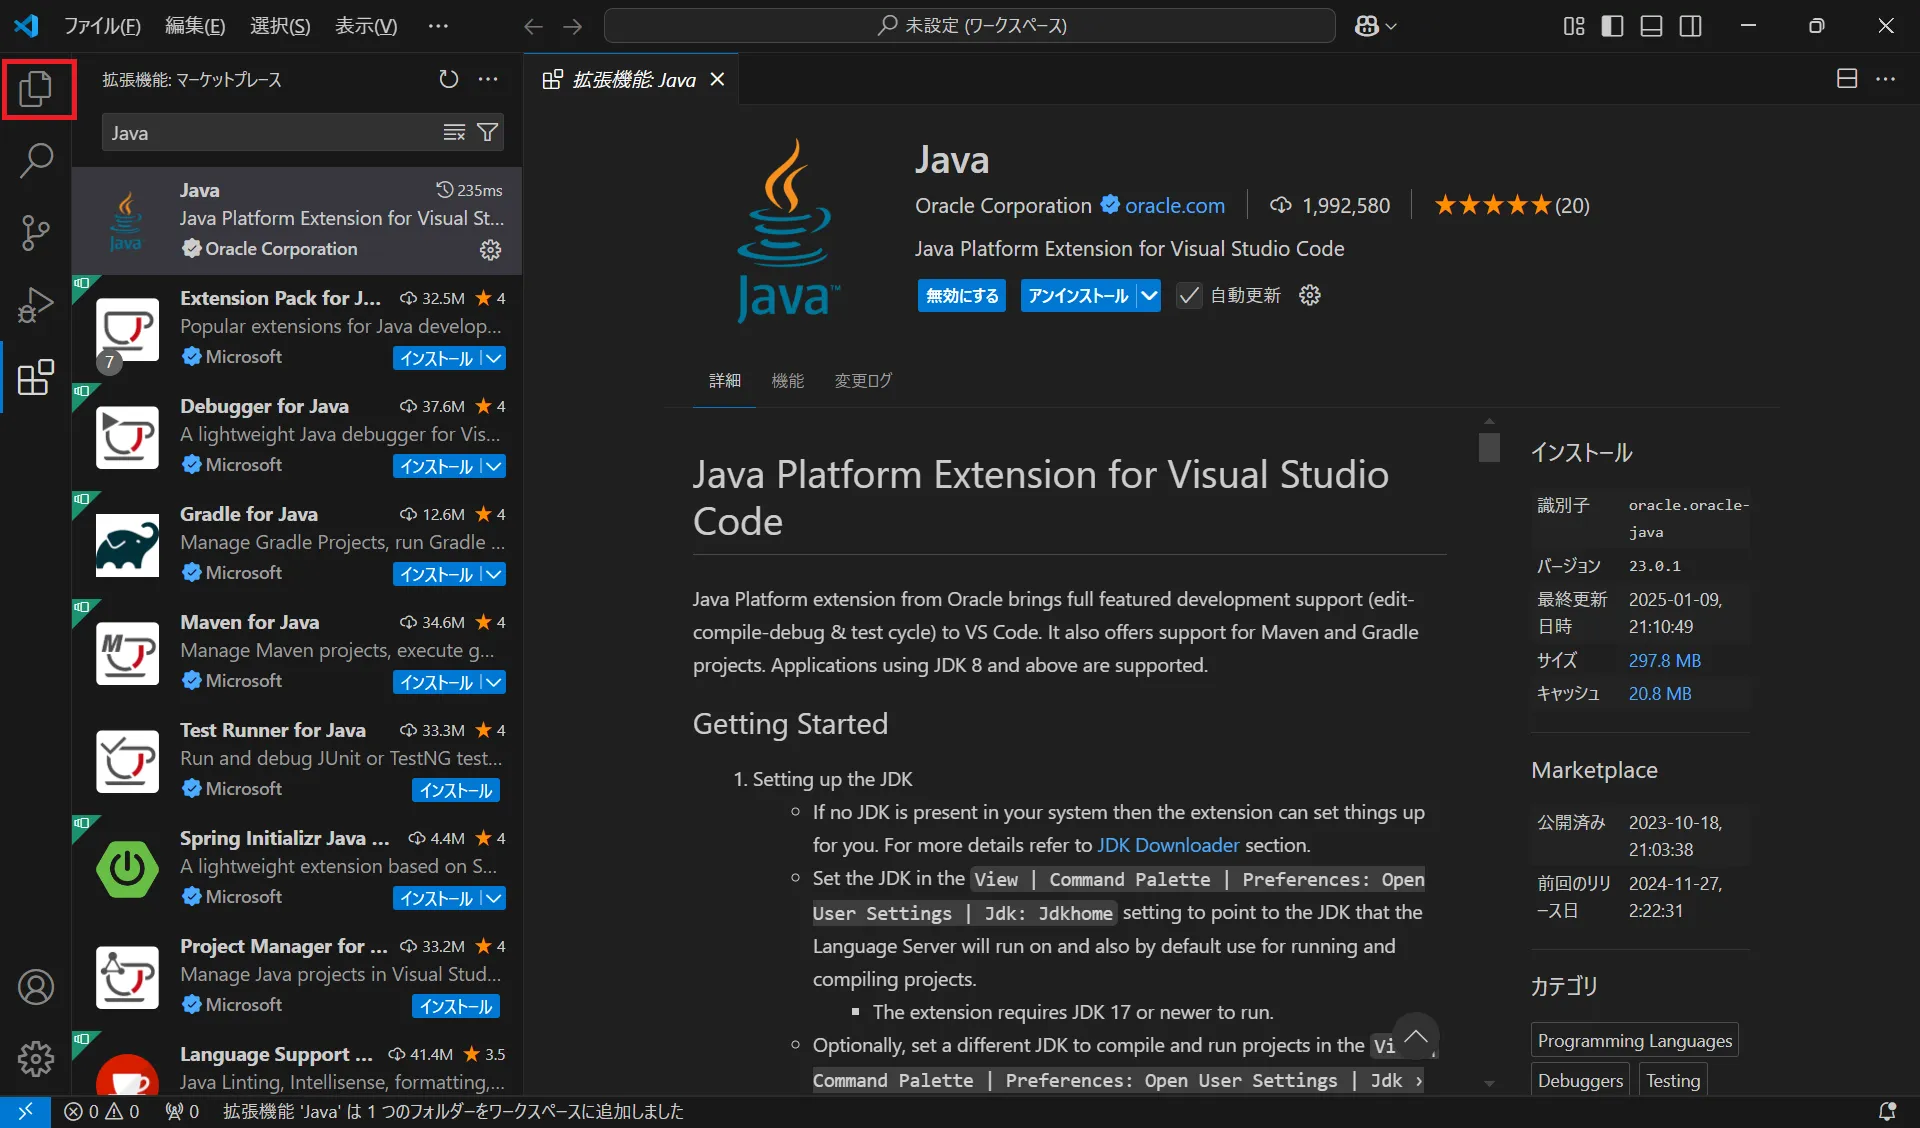Open the 編集 menu
The image size is (1920, 1128).
195,26
